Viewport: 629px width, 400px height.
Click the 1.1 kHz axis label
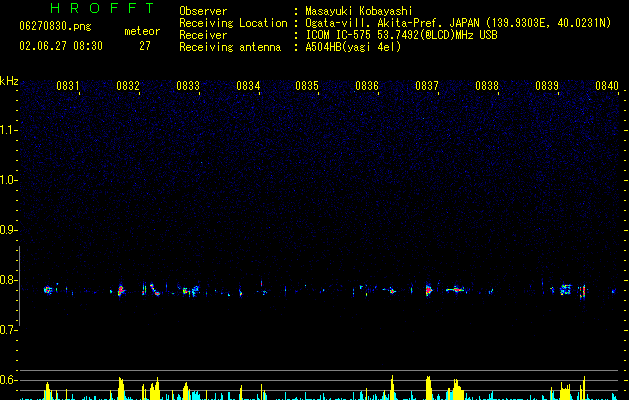(8, 130)
